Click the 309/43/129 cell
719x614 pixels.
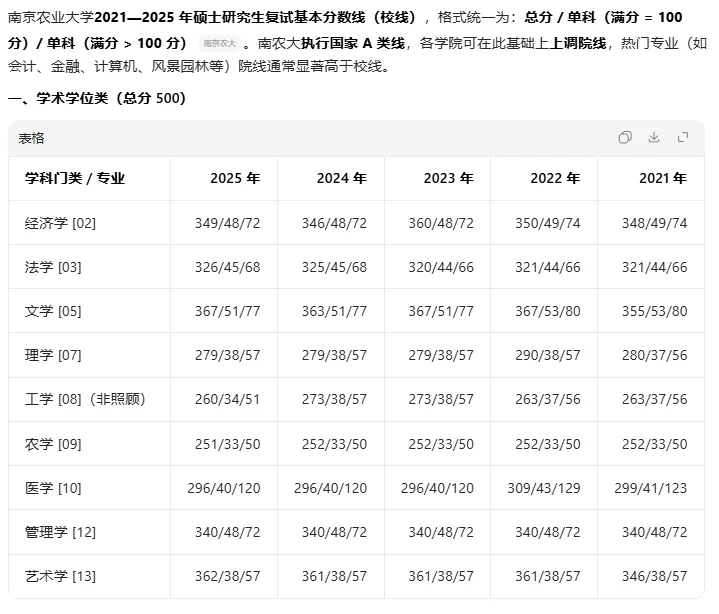tap(544, 488)
